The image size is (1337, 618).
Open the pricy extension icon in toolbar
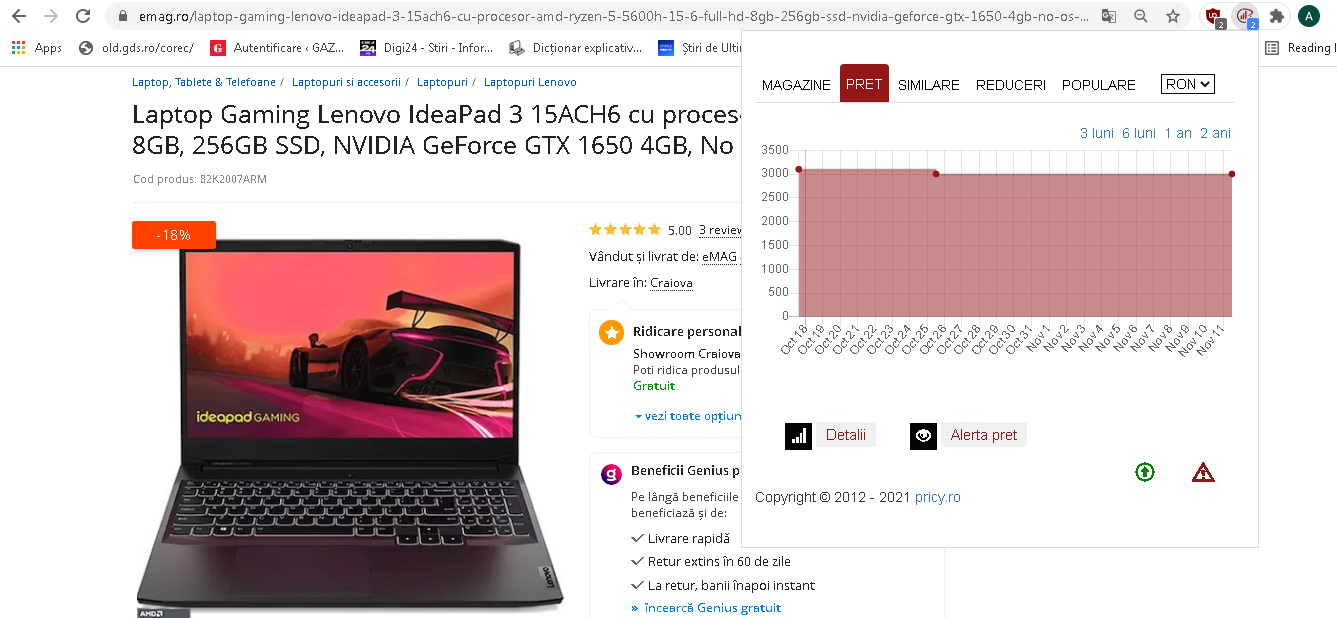pyautogui.click(x=1245, y=16)
